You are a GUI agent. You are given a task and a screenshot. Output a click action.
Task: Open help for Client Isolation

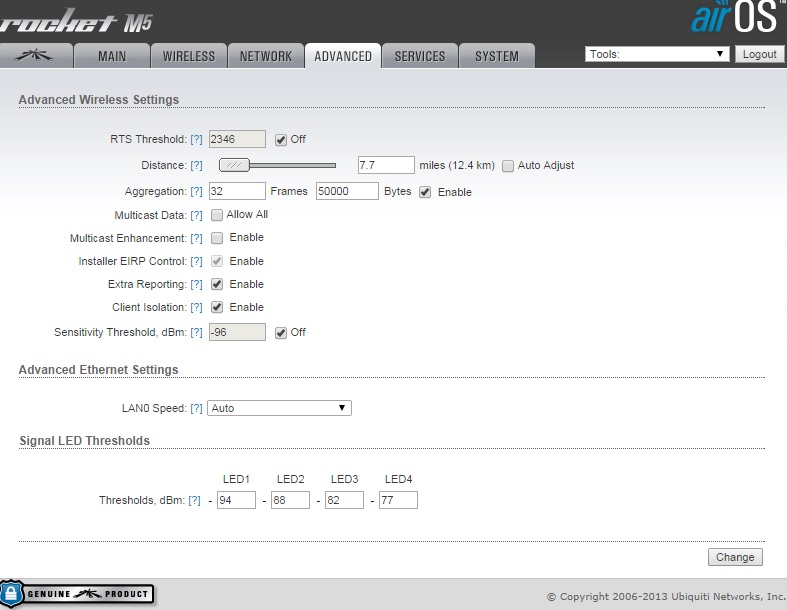coord(196,308)
